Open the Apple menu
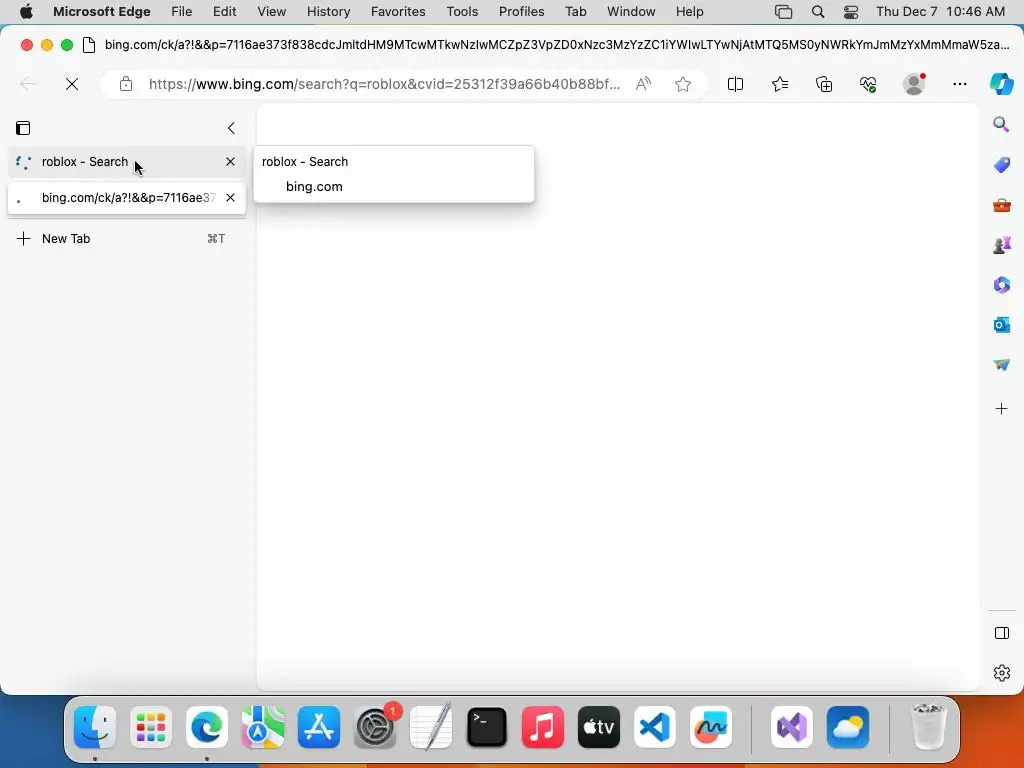The width and height of the screenshot is (1024, 768). tap(26, 12)
